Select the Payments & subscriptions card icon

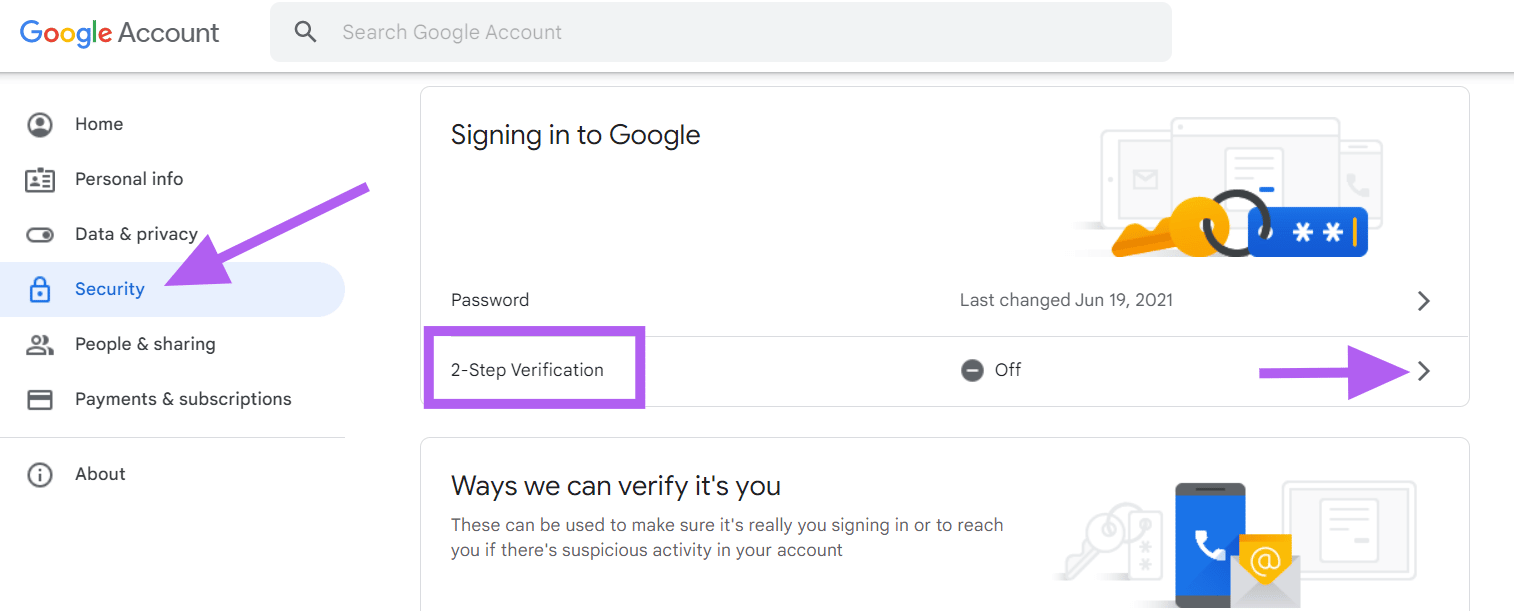point(40,398)
